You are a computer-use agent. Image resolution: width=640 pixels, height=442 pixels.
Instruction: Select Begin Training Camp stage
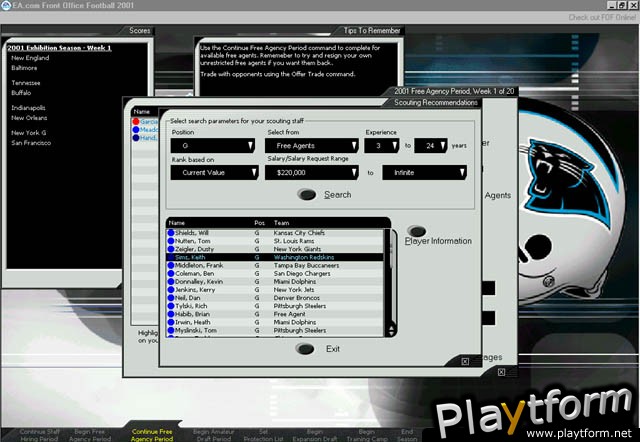(367, 435)
